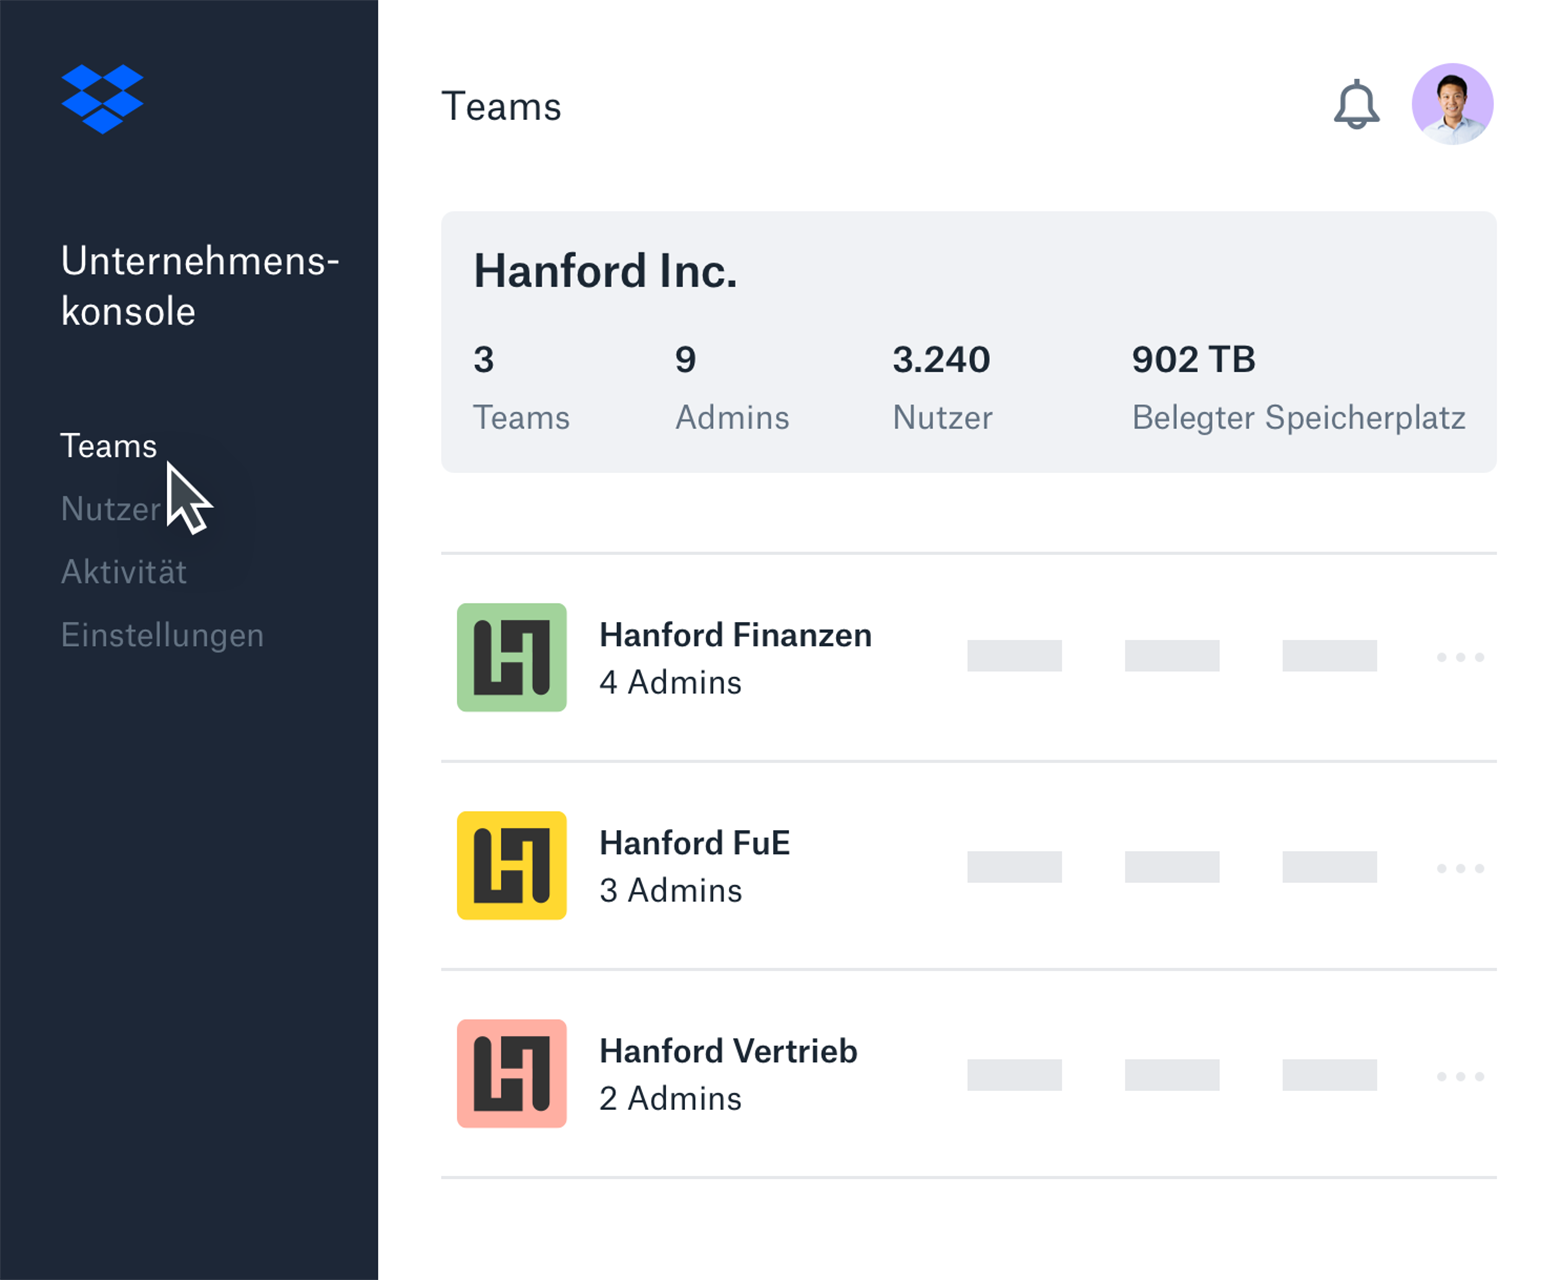Click the 3.240 Nutzer statistic
Image resolution: width=1560 pixels, height=1280 pixels.
941,388
